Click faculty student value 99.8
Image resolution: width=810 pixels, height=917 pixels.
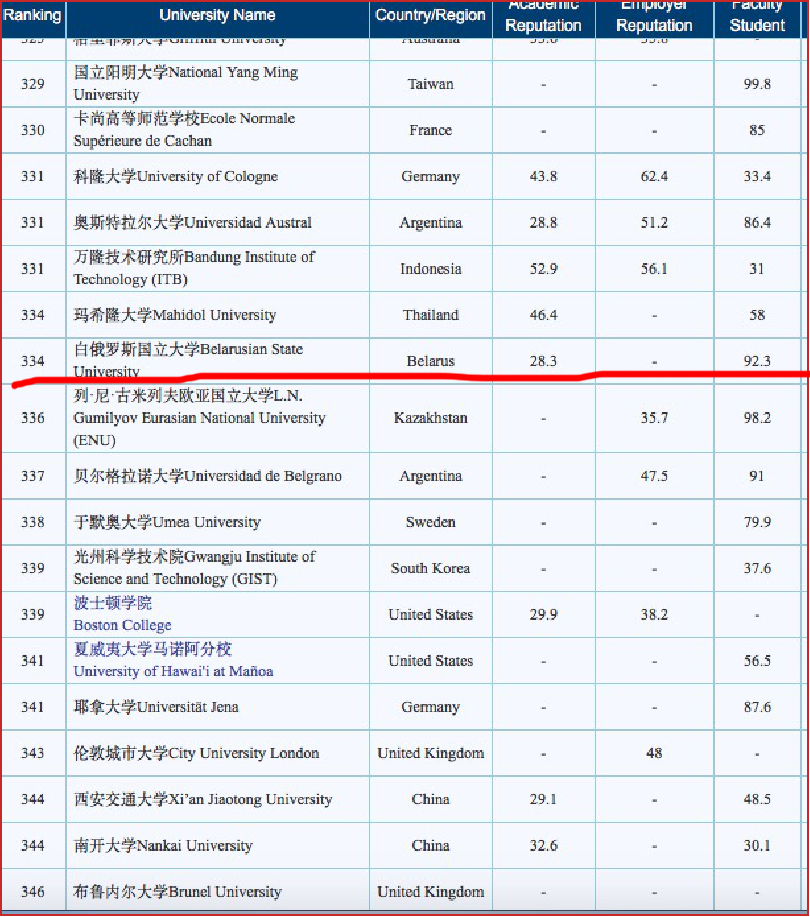coord(757,84)
